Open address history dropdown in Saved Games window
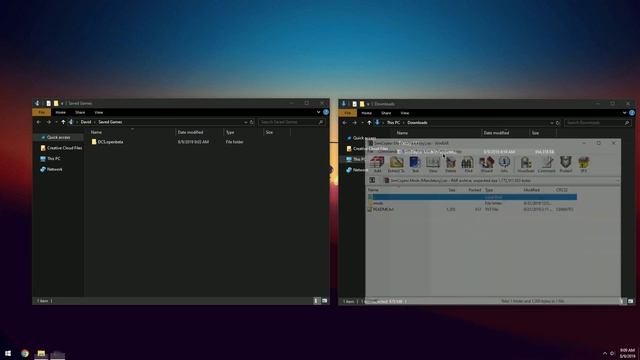The image size is (640, 360). pyautogui.click(x=246, y=122)
